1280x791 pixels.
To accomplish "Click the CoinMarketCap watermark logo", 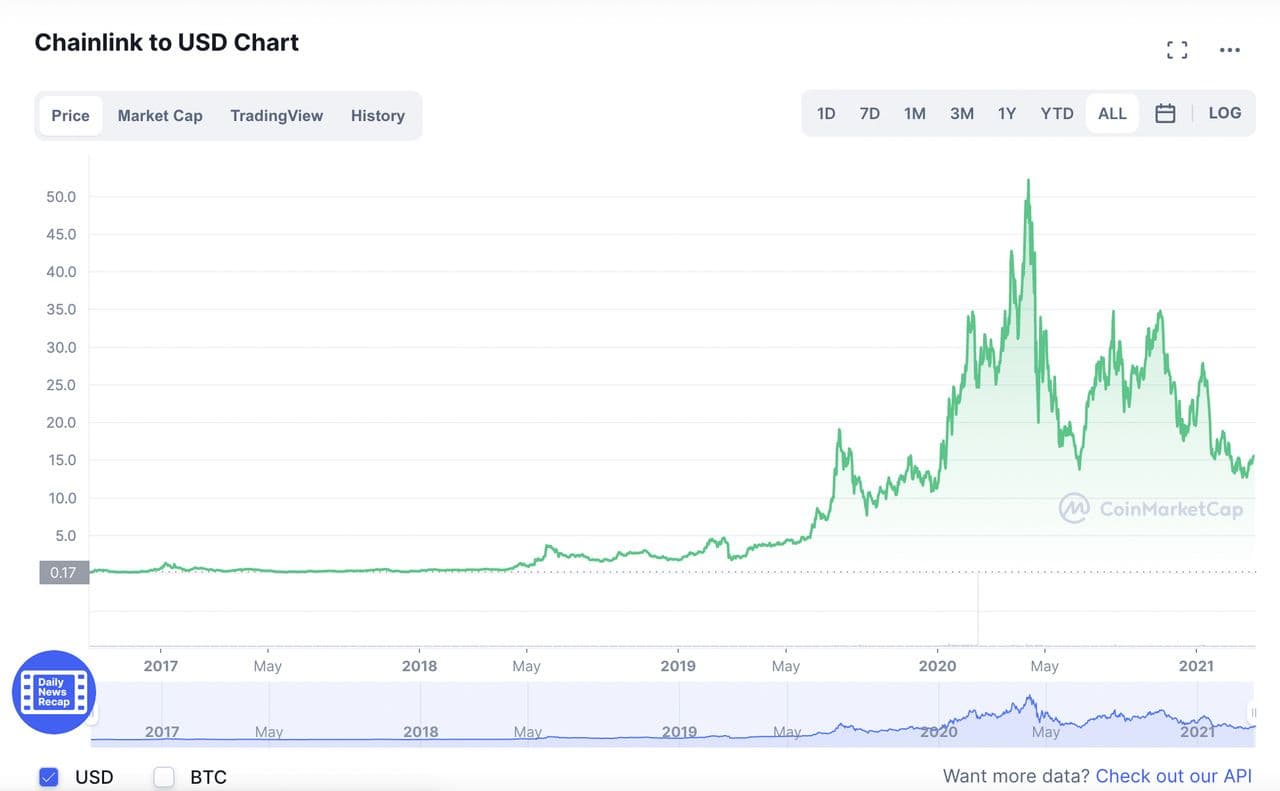I will 1151,509.
